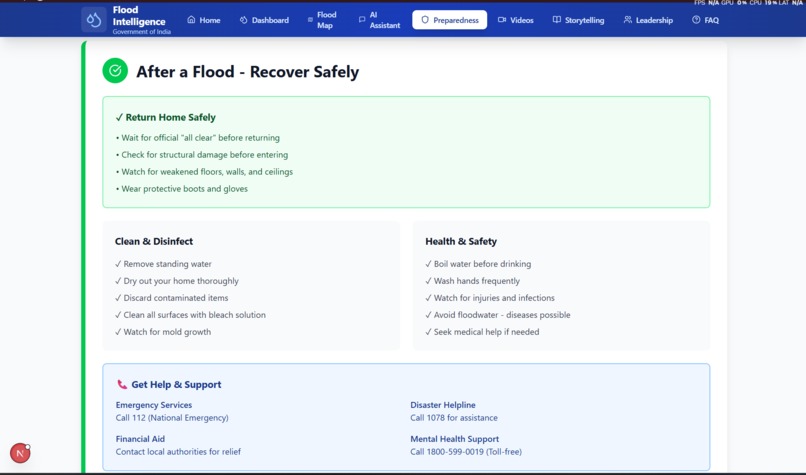
Task: Click 'Government of India' subtitle text
Action: pos(141,32)
